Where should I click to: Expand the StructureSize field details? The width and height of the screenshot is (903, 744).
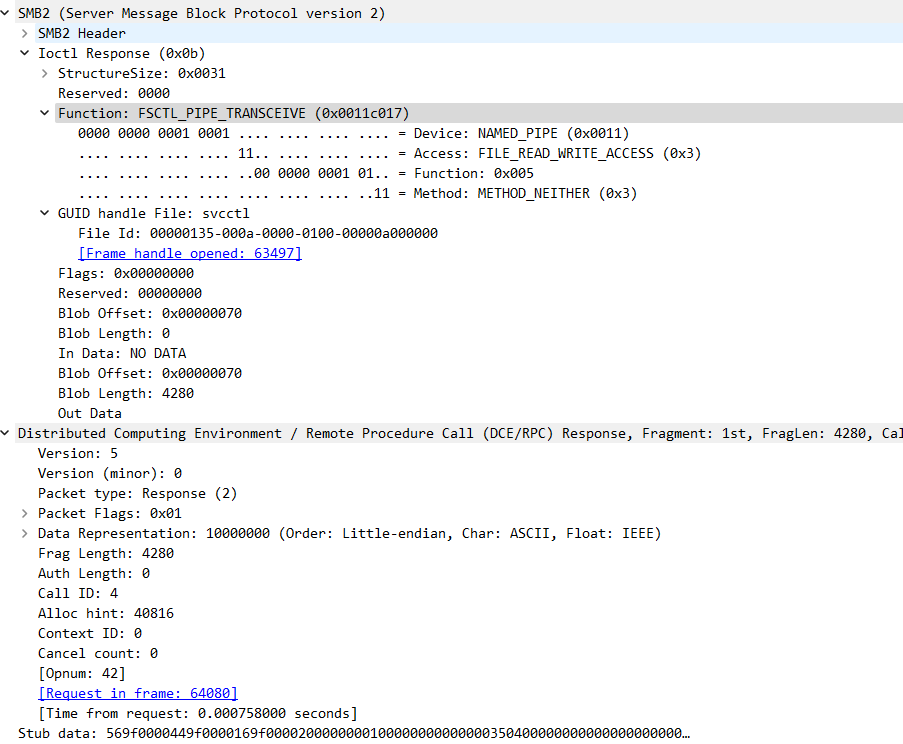coord(44,73)
